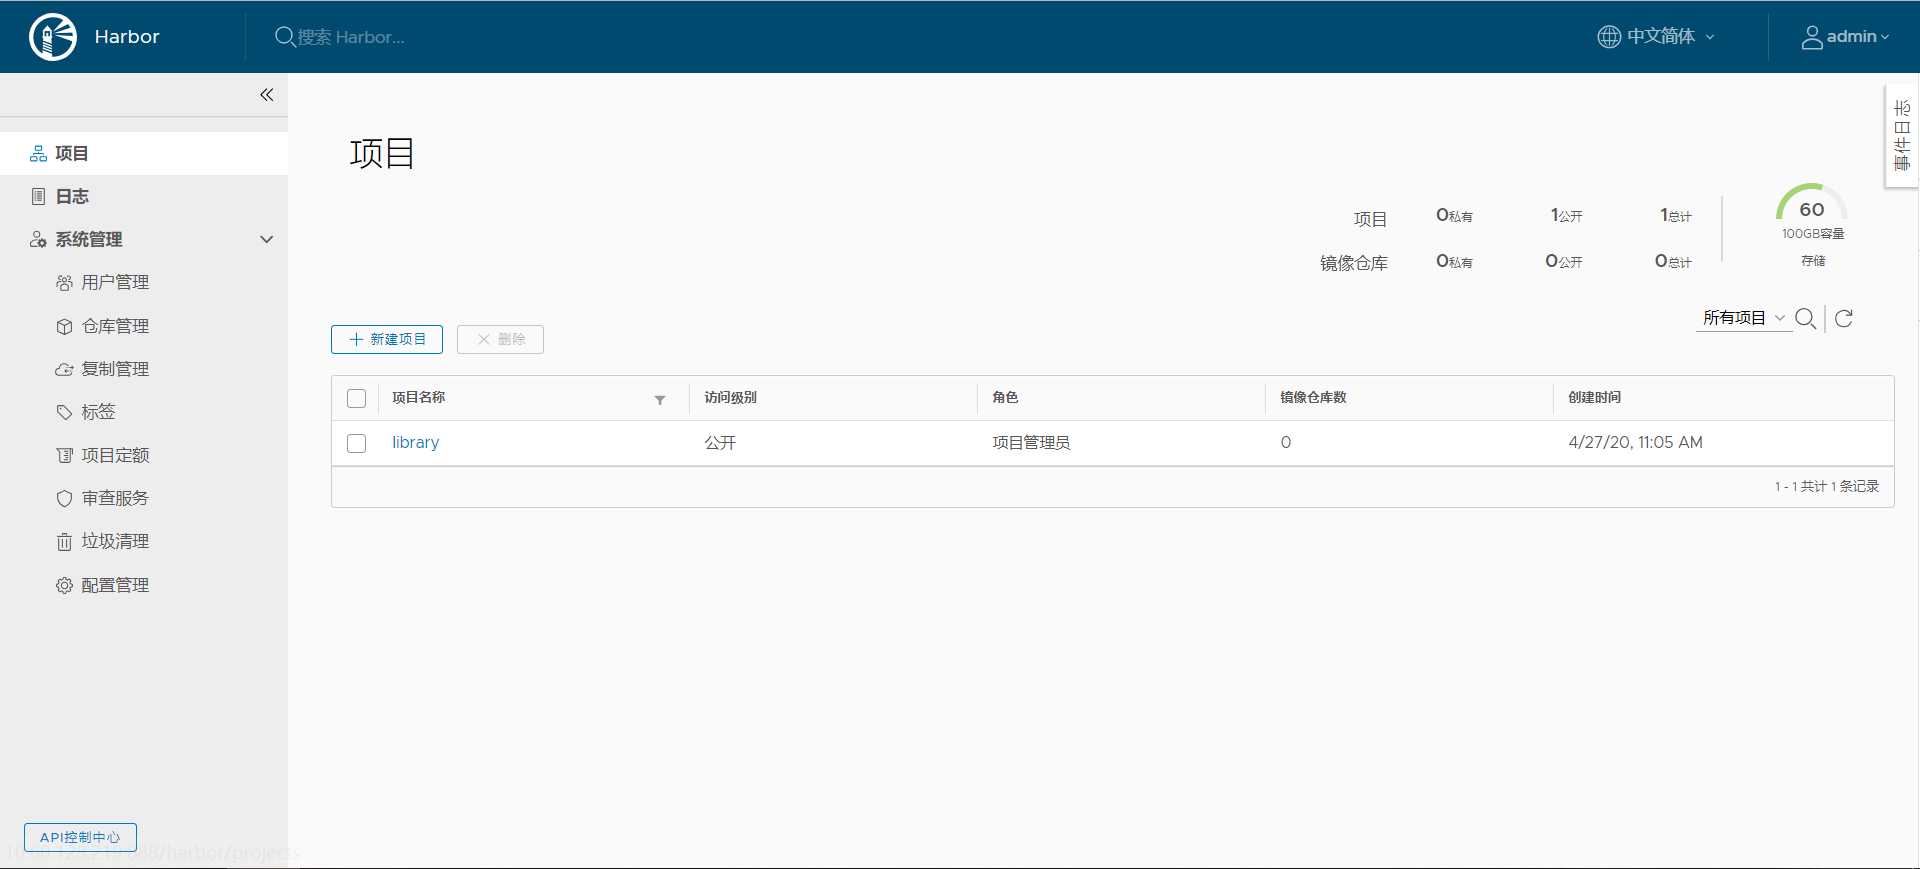Click the plus icon on 新建项目 button

(x=356, y=339)
